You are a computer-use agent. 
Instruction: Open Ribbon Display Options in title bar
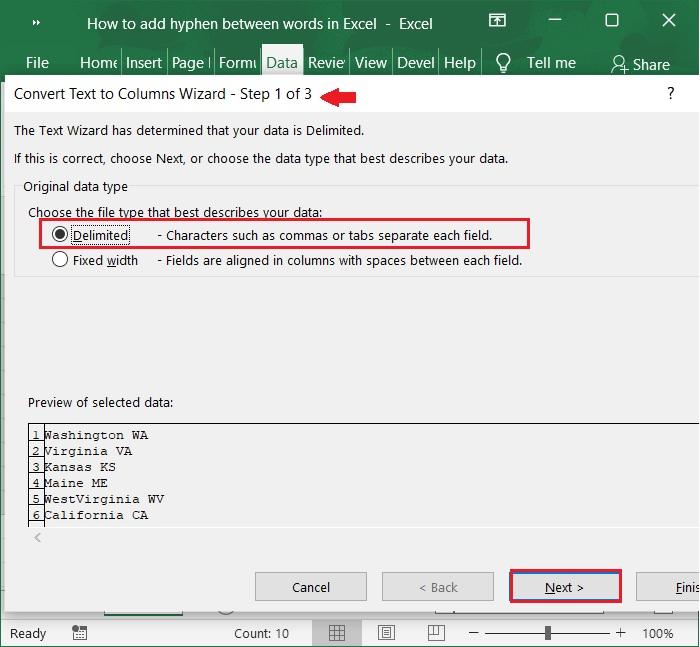[497, 21]
